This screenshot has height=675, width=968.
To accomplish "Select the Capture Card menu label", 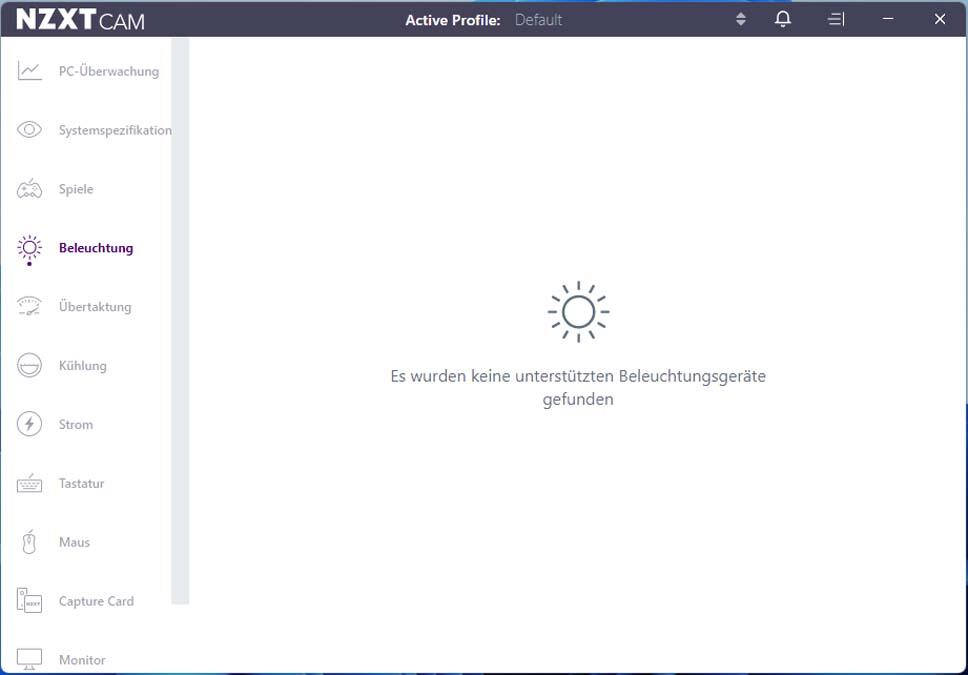I will [x=96, y=601].
